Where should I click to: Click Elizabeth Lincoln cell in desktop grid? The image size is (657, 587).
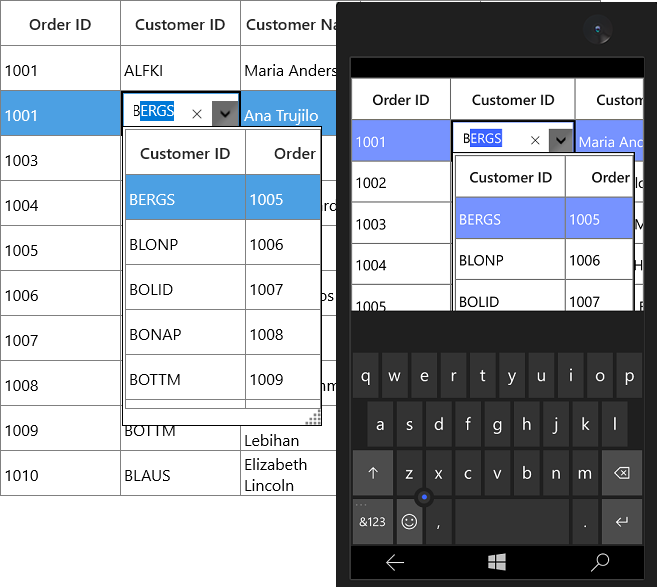point(289,473)
